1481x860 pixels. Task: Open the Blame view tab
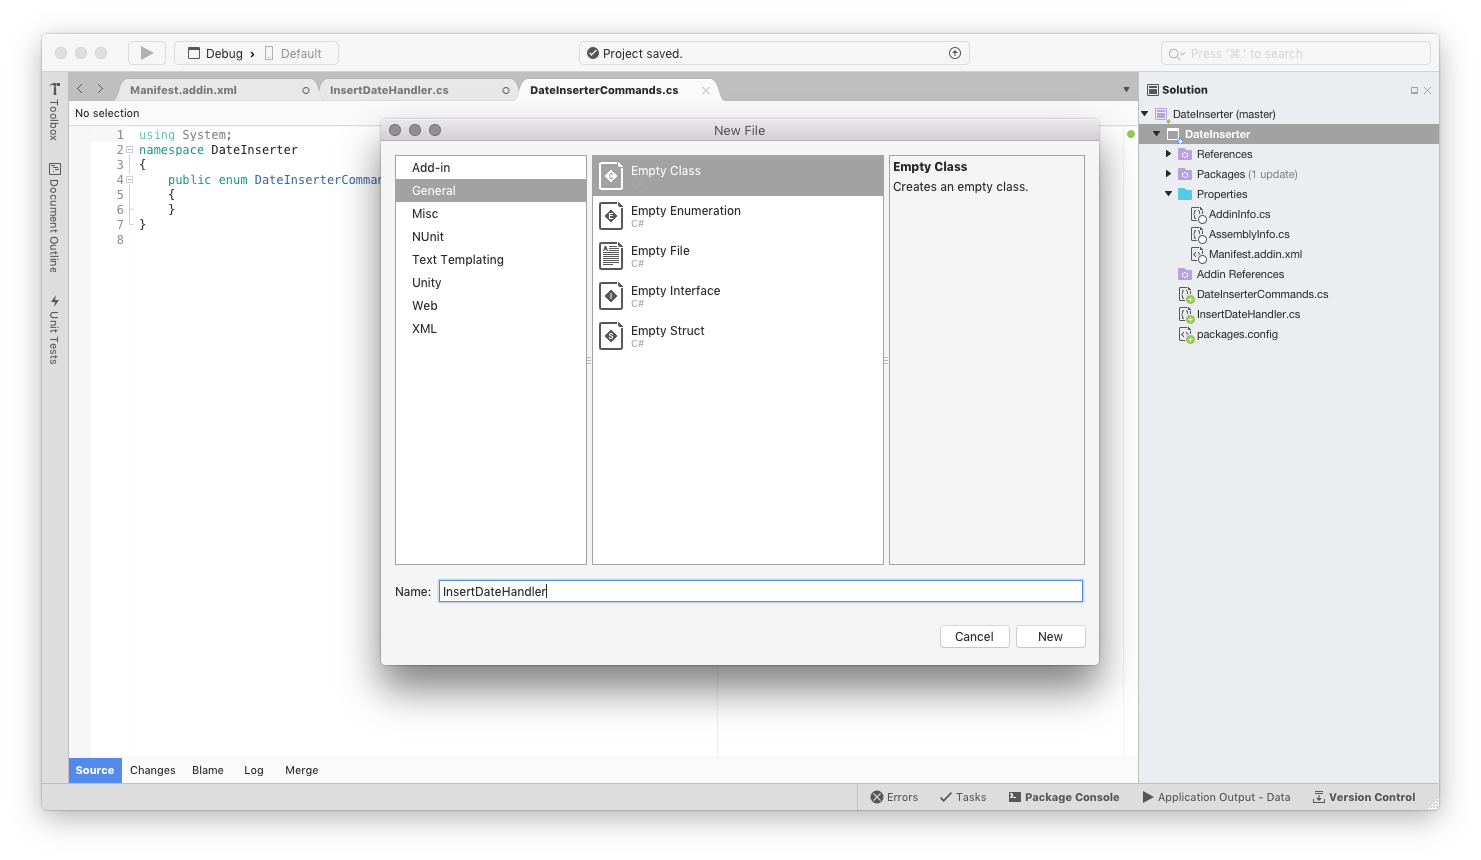pos(208,770)
